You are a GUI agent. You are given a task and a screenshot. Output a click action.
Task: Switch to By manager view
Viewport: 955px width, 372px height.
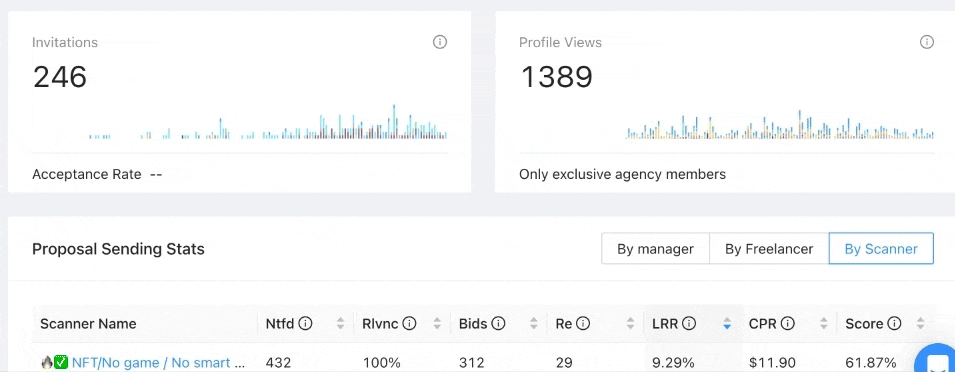coord(655,248)
